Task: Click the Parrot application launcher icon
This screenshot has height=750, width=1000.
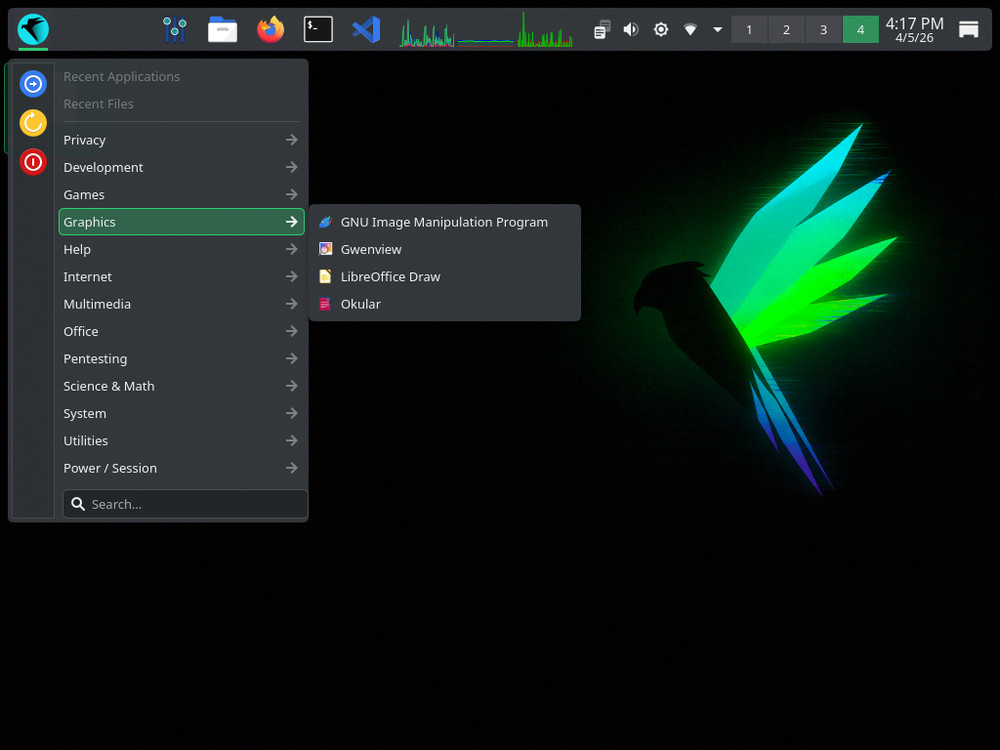Action: 32,29
